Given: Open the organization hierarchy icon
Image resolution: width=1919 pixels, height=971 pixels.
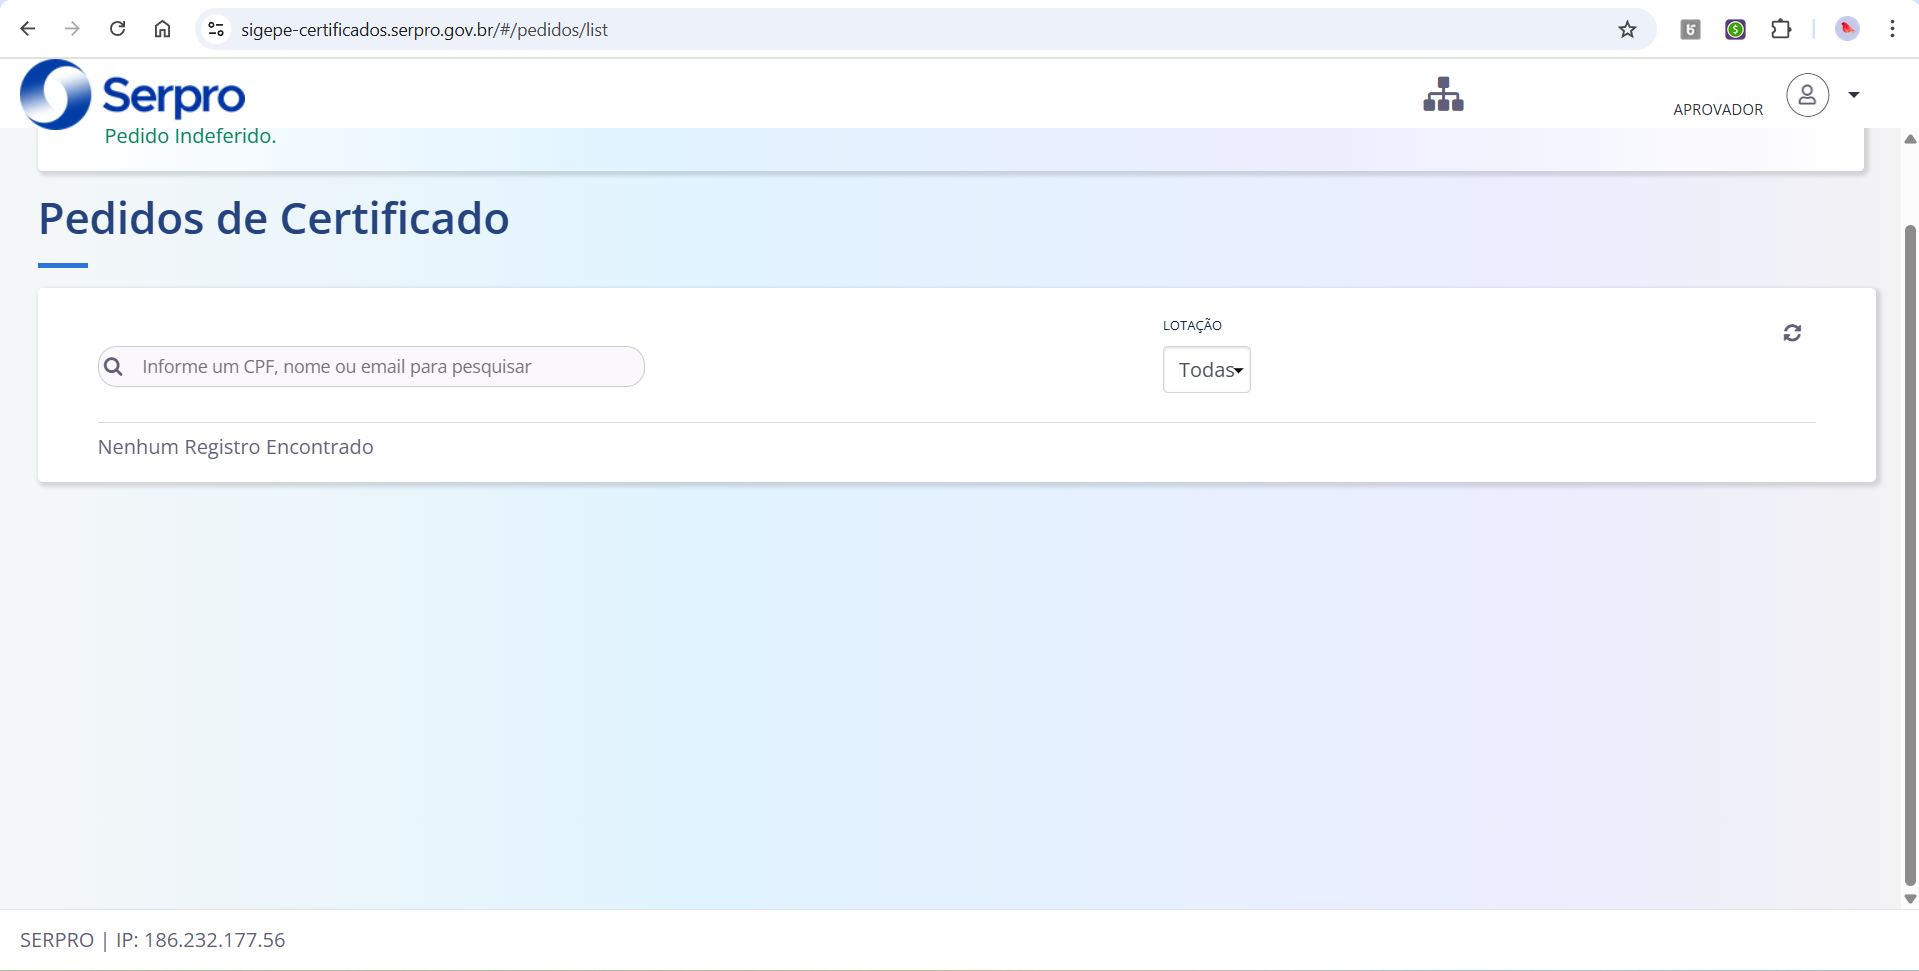Looking at the screenshot, I should coord(1443,95).
